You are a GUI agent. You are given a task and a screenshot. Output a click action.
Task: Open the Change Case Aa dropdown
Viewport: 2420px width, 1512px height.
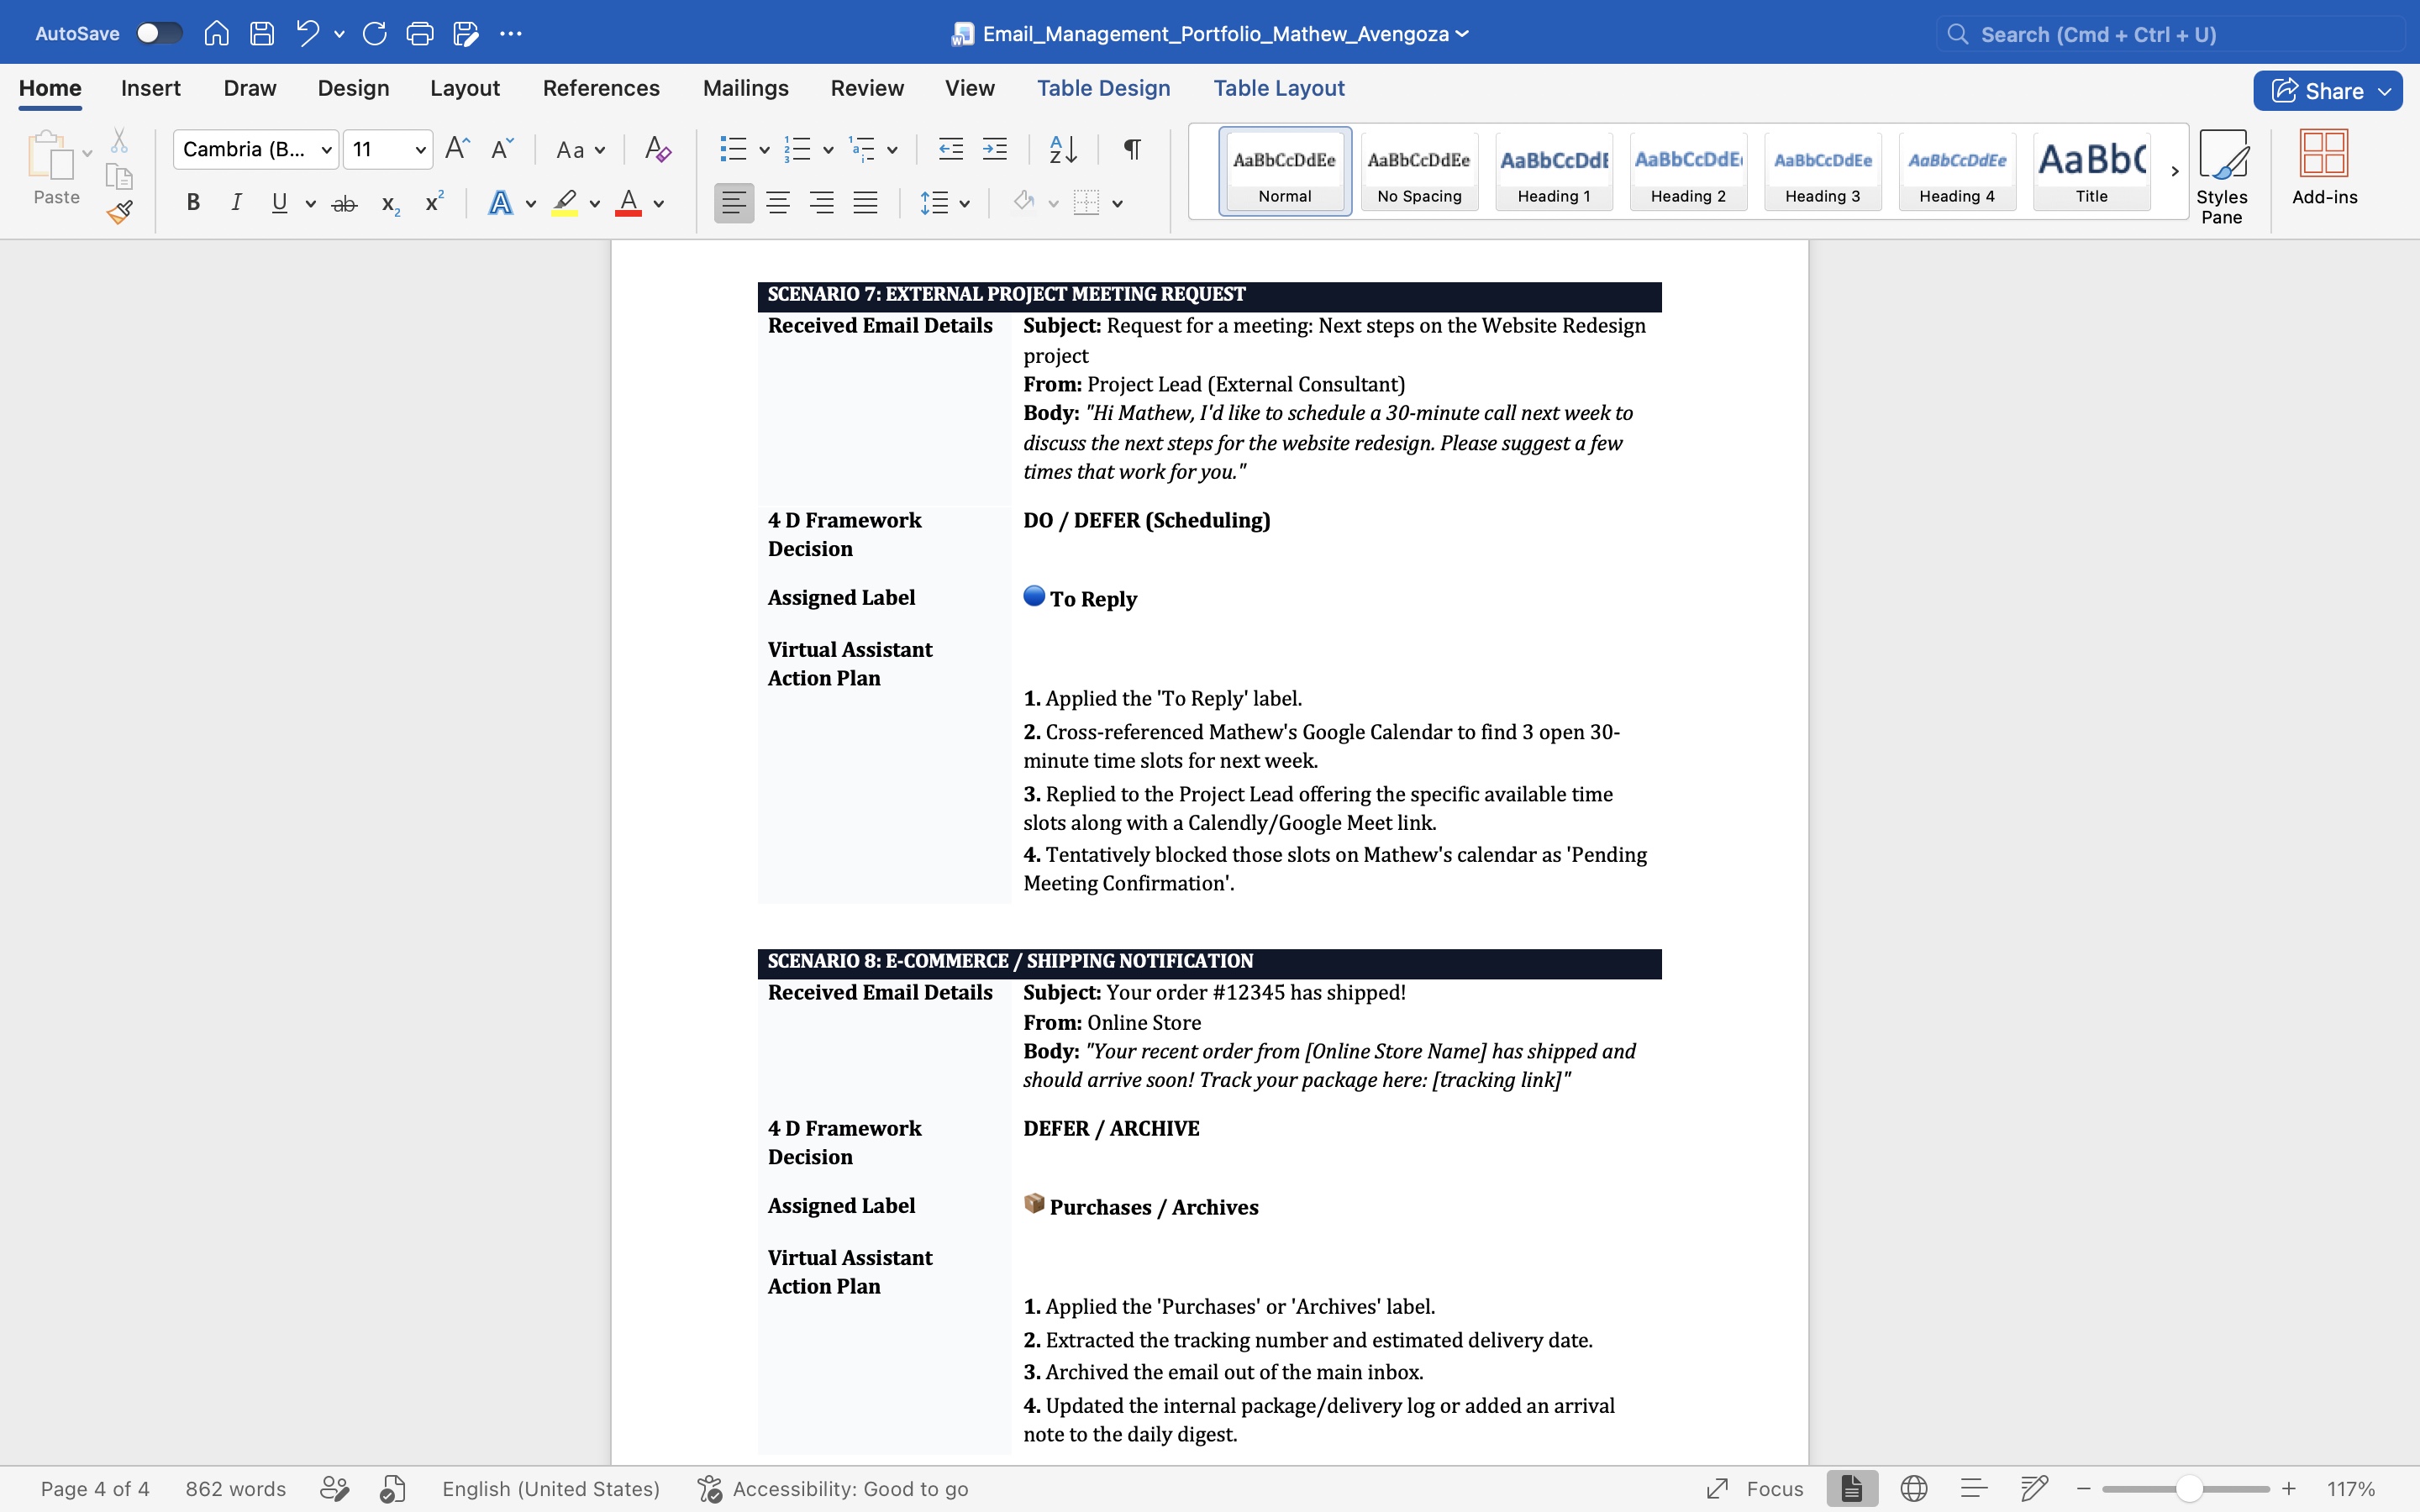point(581,150)
